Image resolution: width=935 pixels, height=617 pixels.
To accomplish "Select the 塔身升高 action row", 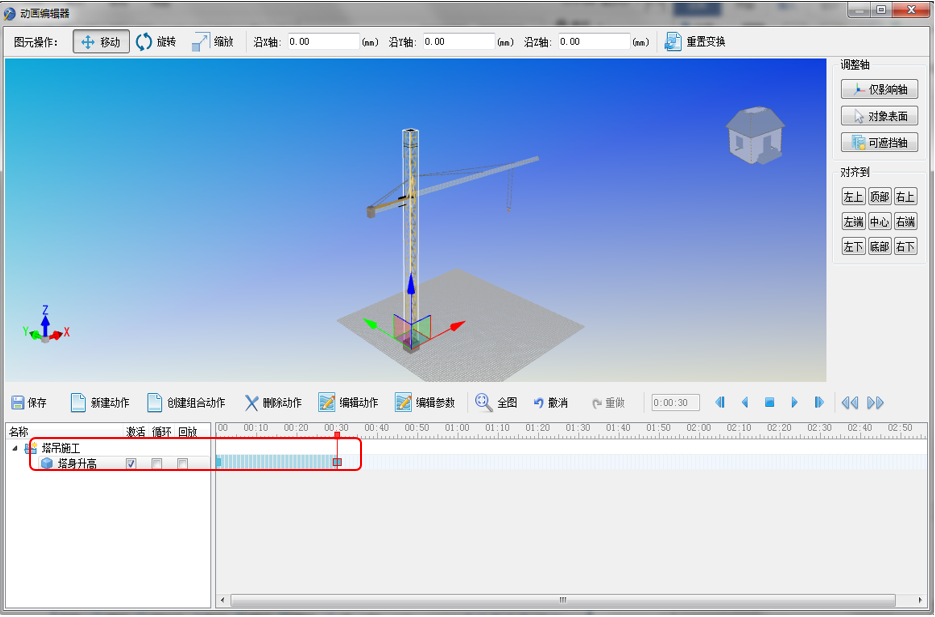I will point(76,463).
